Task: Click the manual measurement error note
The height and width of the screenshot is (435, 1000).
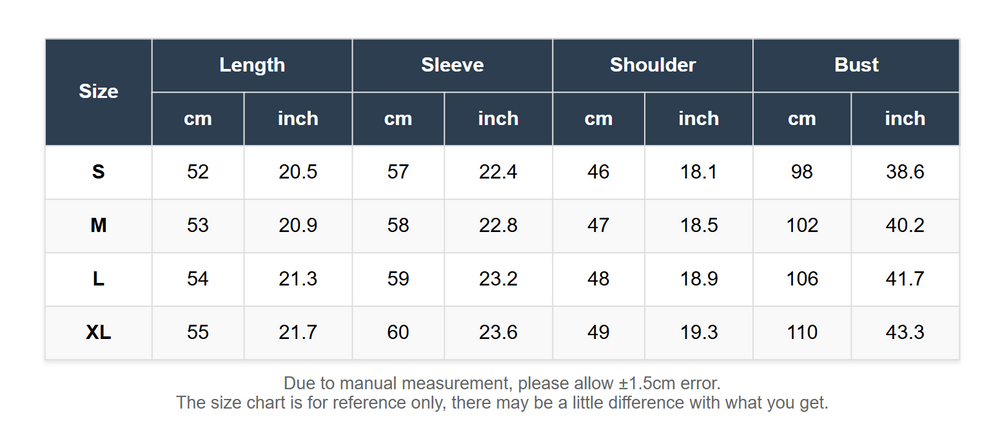Action: point(502,383)
